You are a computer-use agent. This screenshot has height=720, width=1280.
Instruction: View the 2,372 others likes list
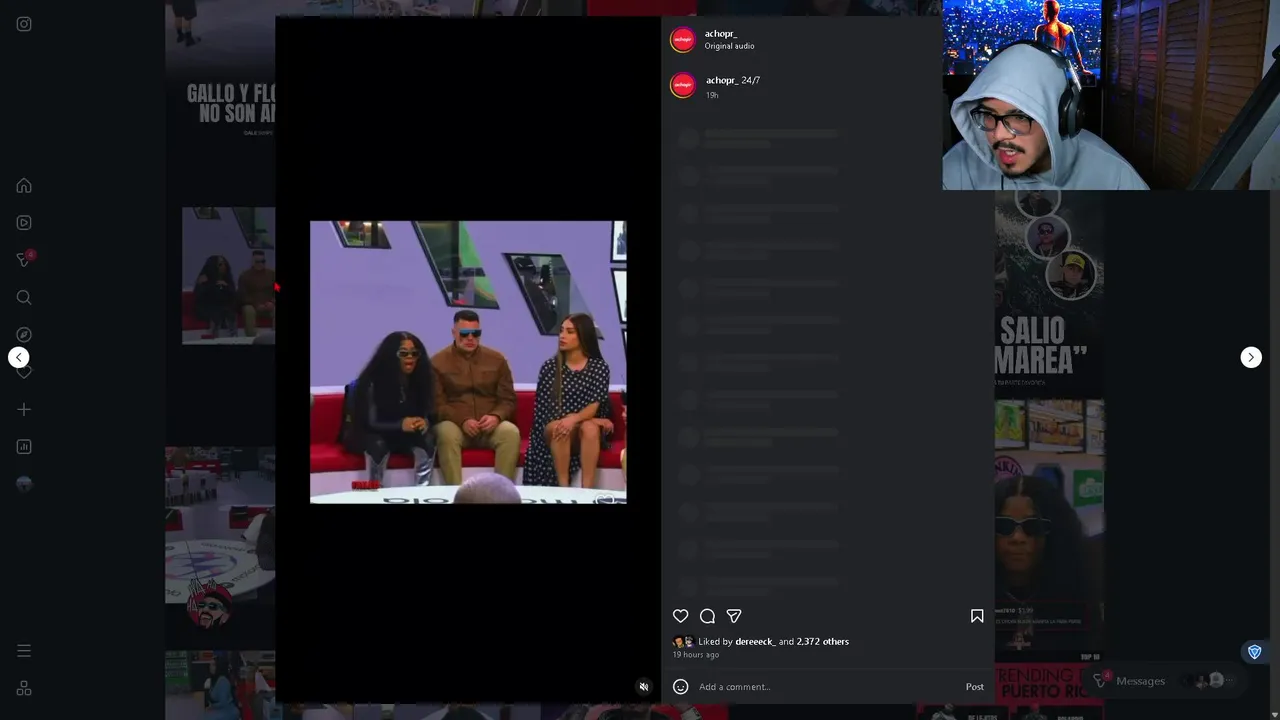[x=823, y=642]
